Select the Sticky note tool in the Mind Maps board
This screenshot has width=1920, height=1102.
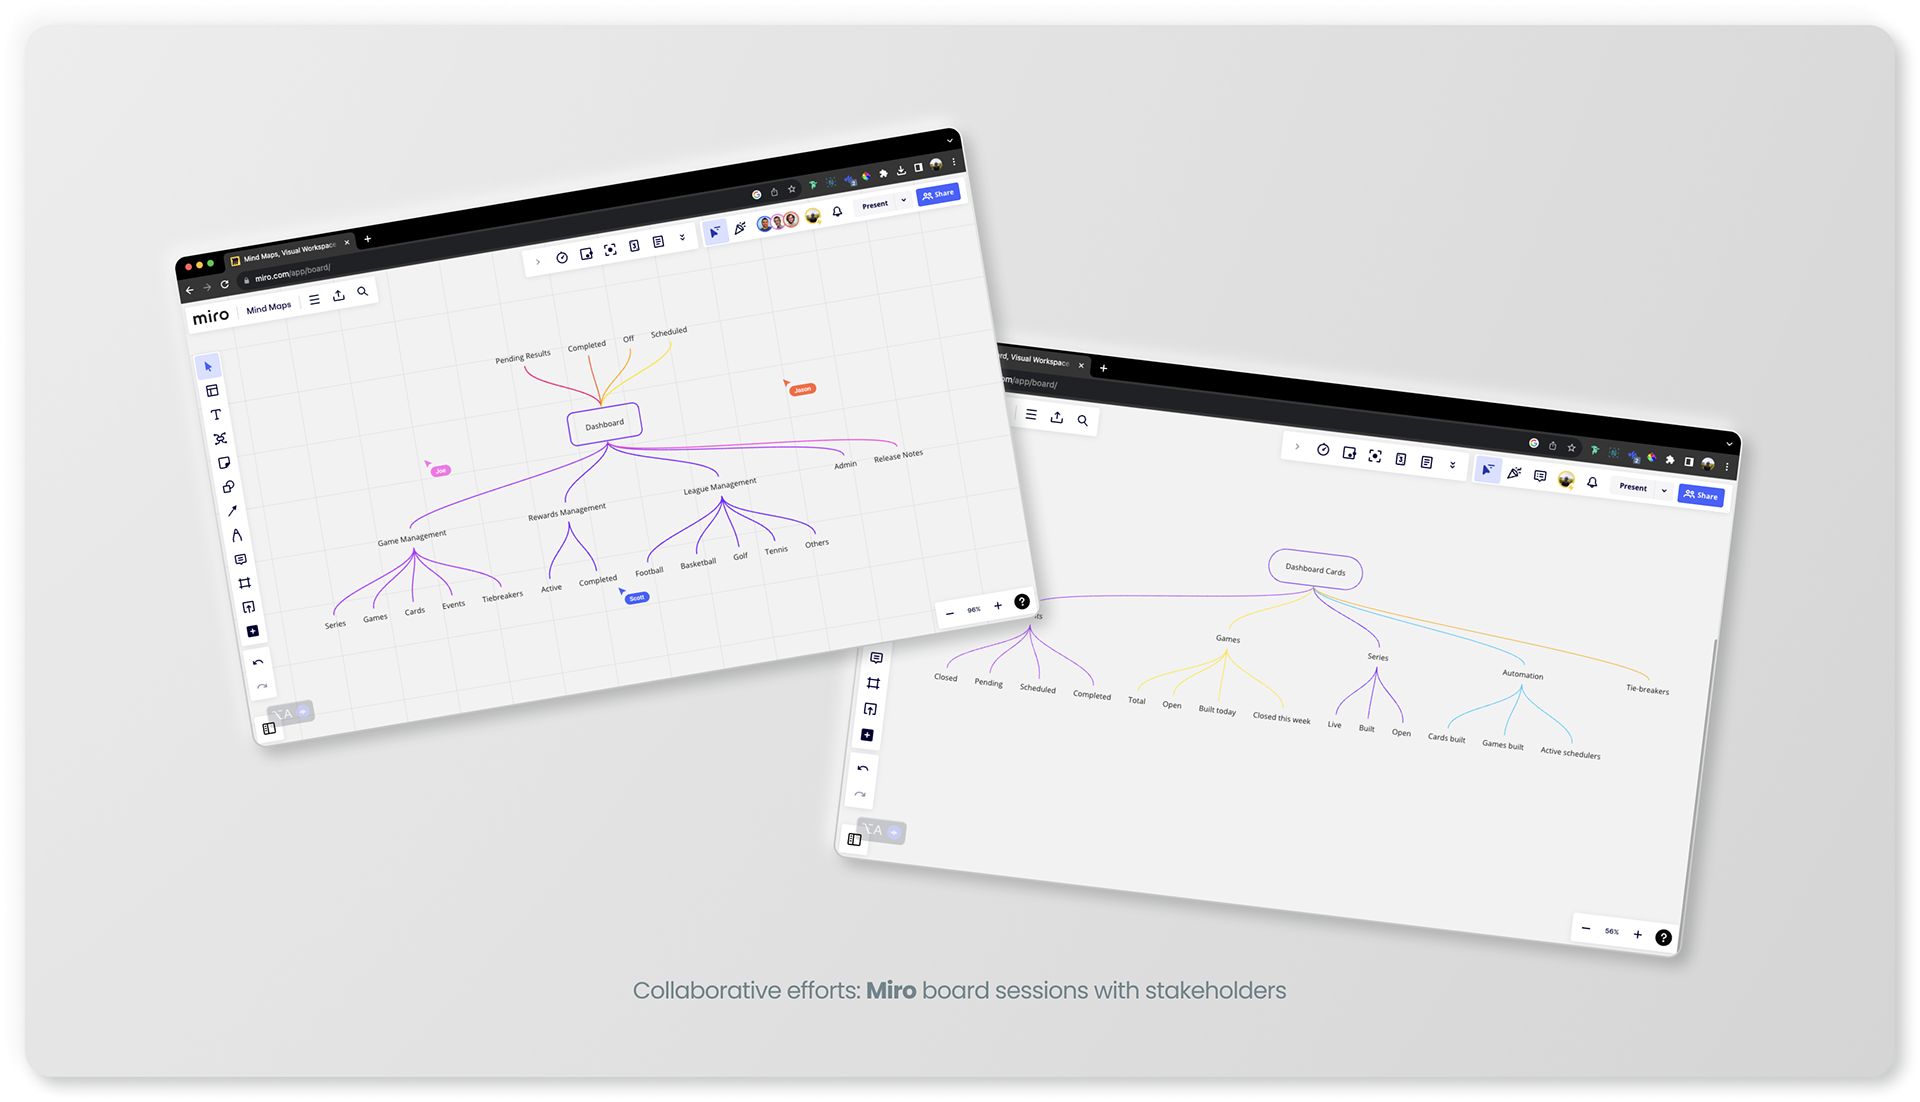click(x=224, y=463)
